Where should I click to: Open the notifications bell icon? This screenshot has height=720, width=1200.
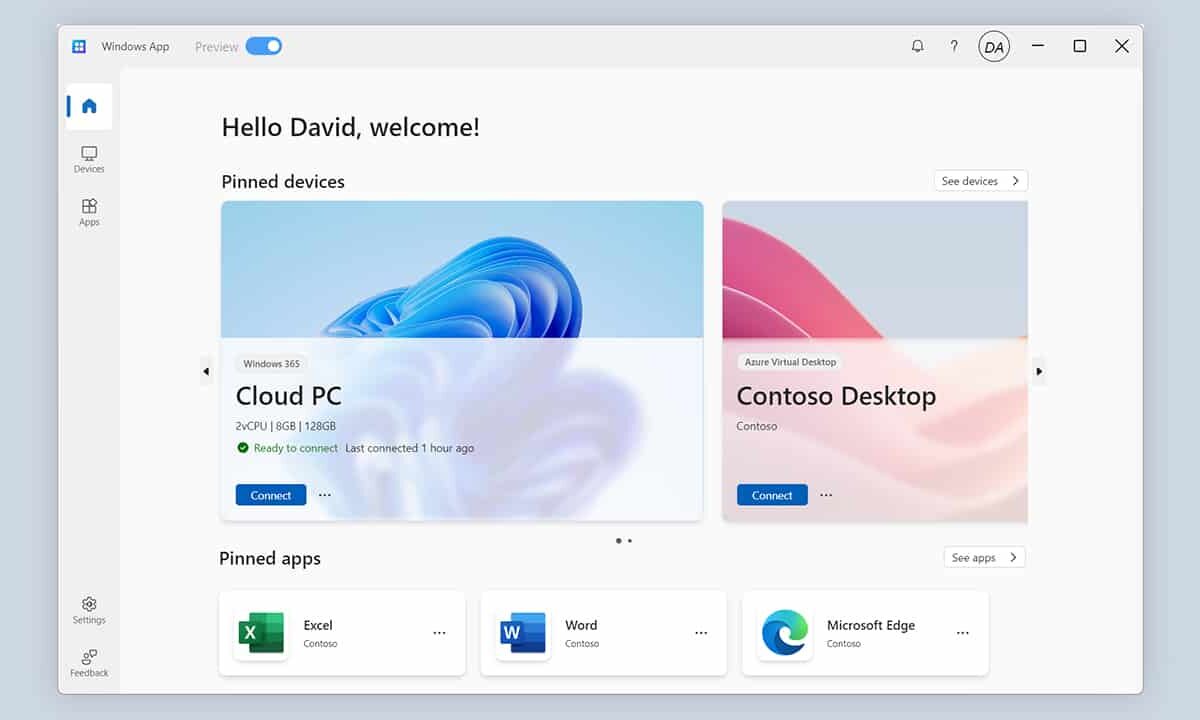point(917,46)
